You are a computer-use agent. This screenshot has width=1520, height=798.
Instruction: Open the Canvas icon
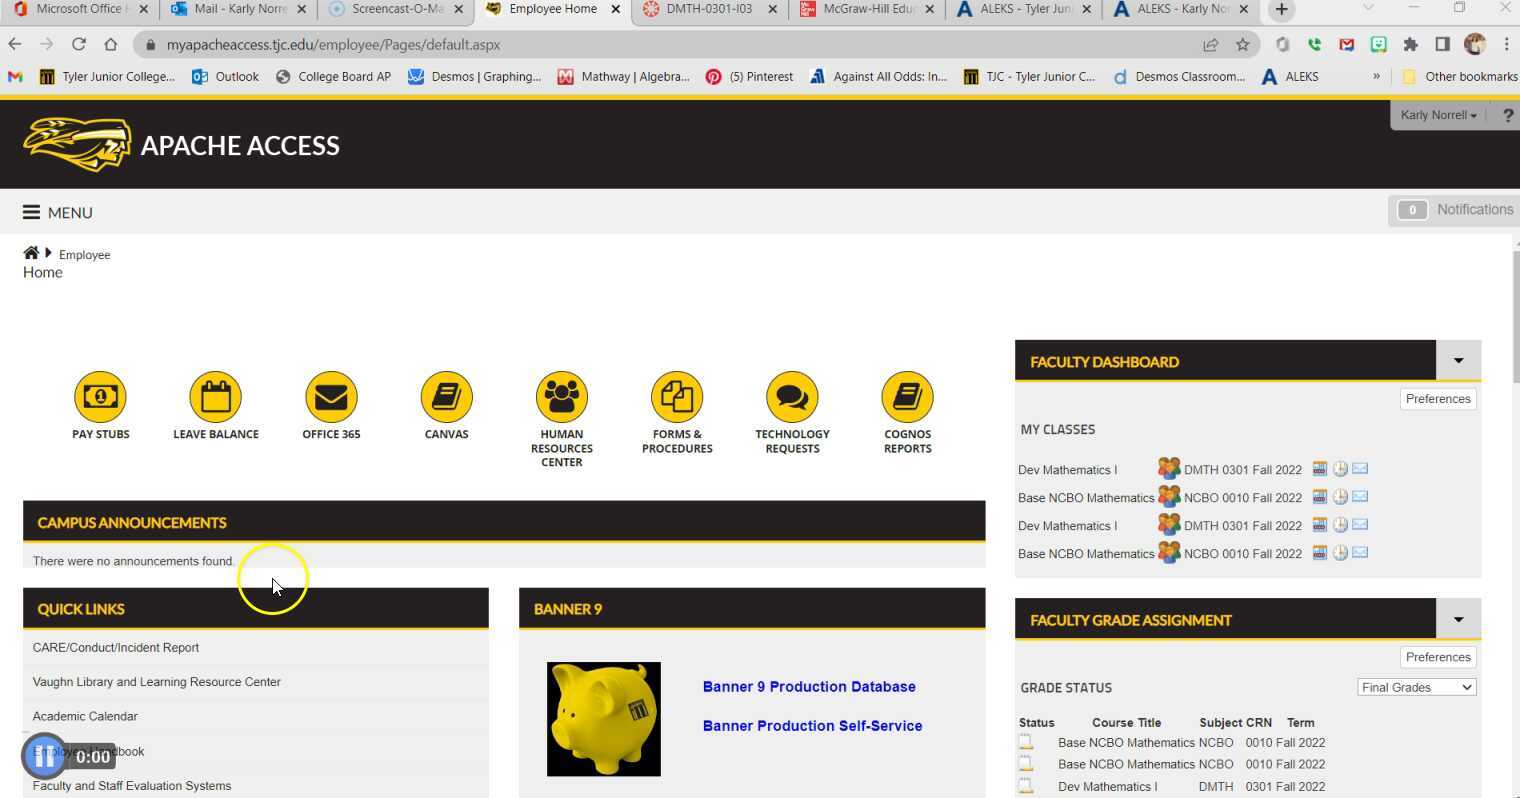446,397
